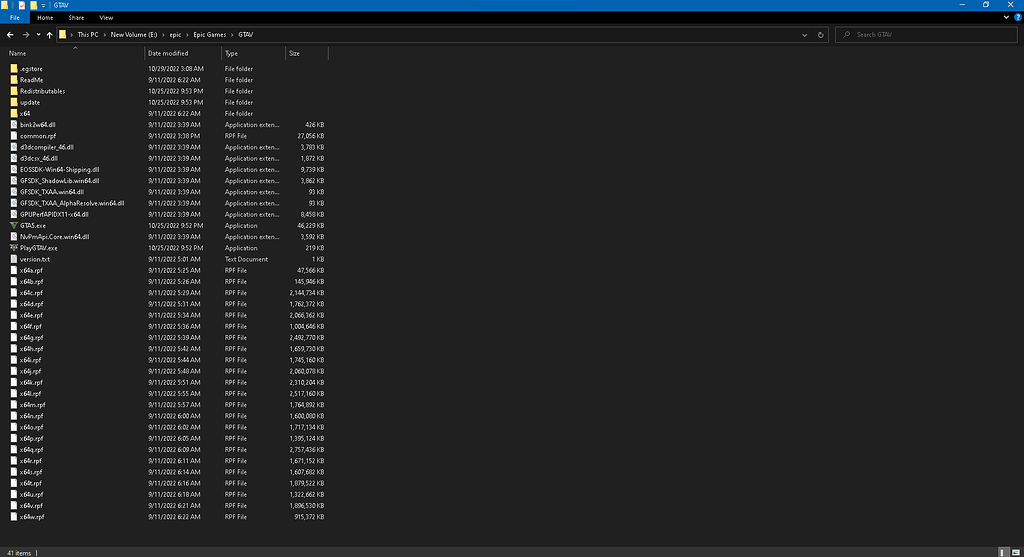Image resolution: width=1024 pixels, height=557 pixels.
Task: Select the bink2w64.dll file icon
Action: tap(14, 124)
